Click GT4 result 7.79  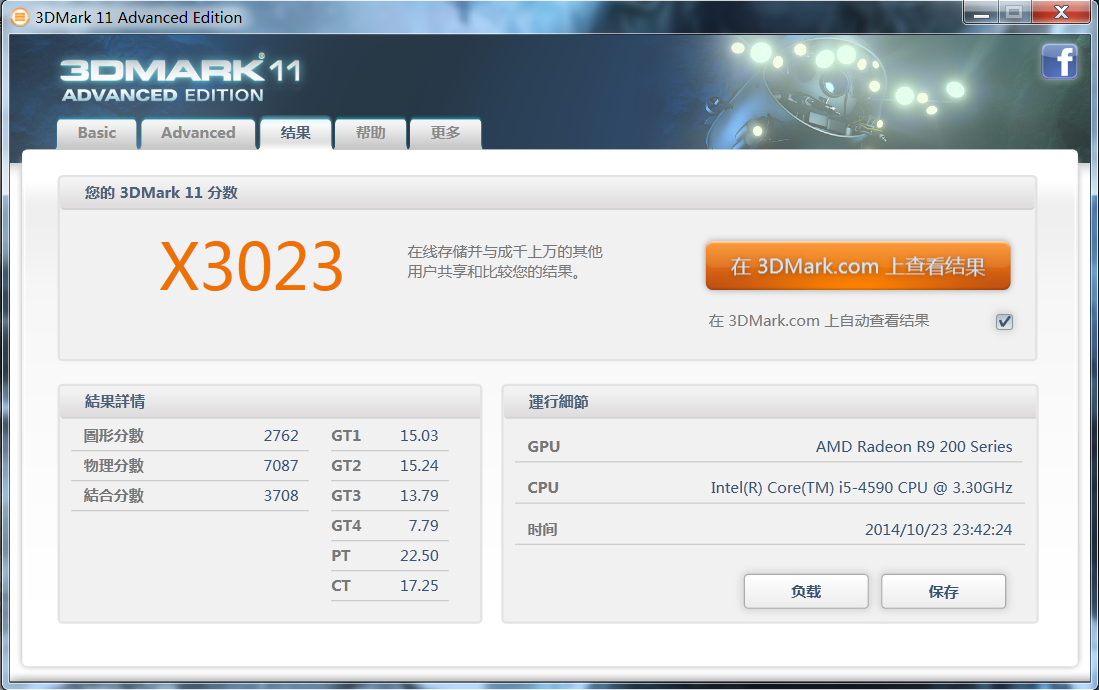(x=423, y=526)
